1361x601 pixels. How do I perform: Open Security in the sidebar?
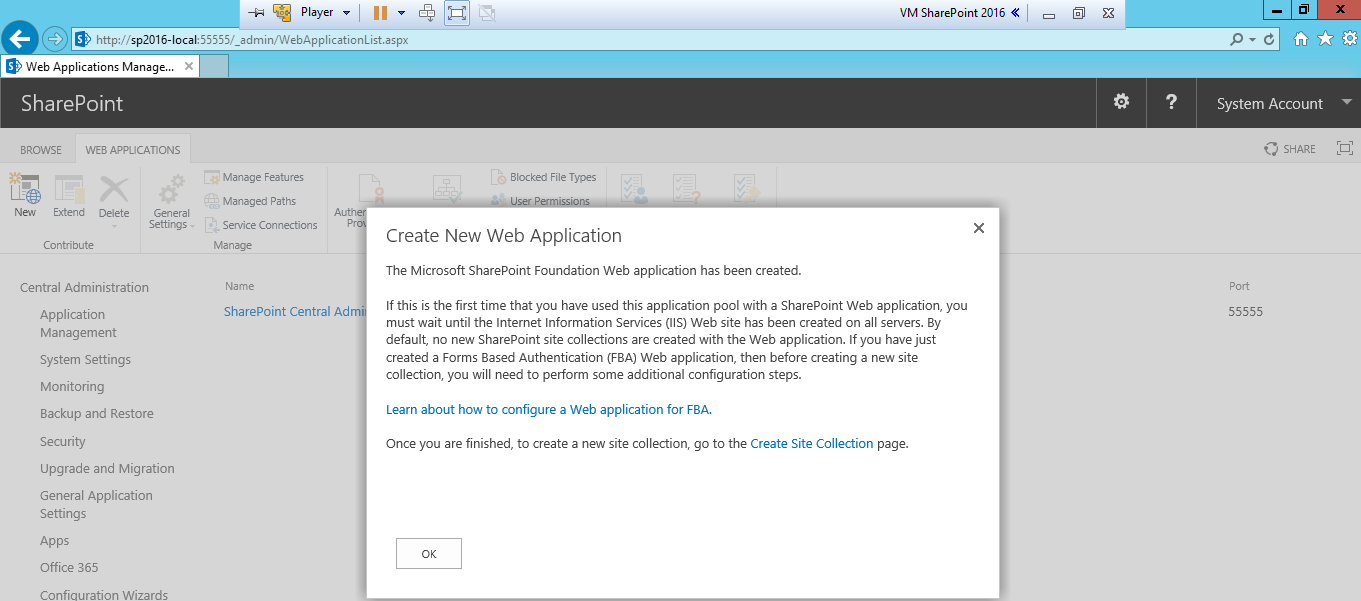63,441
